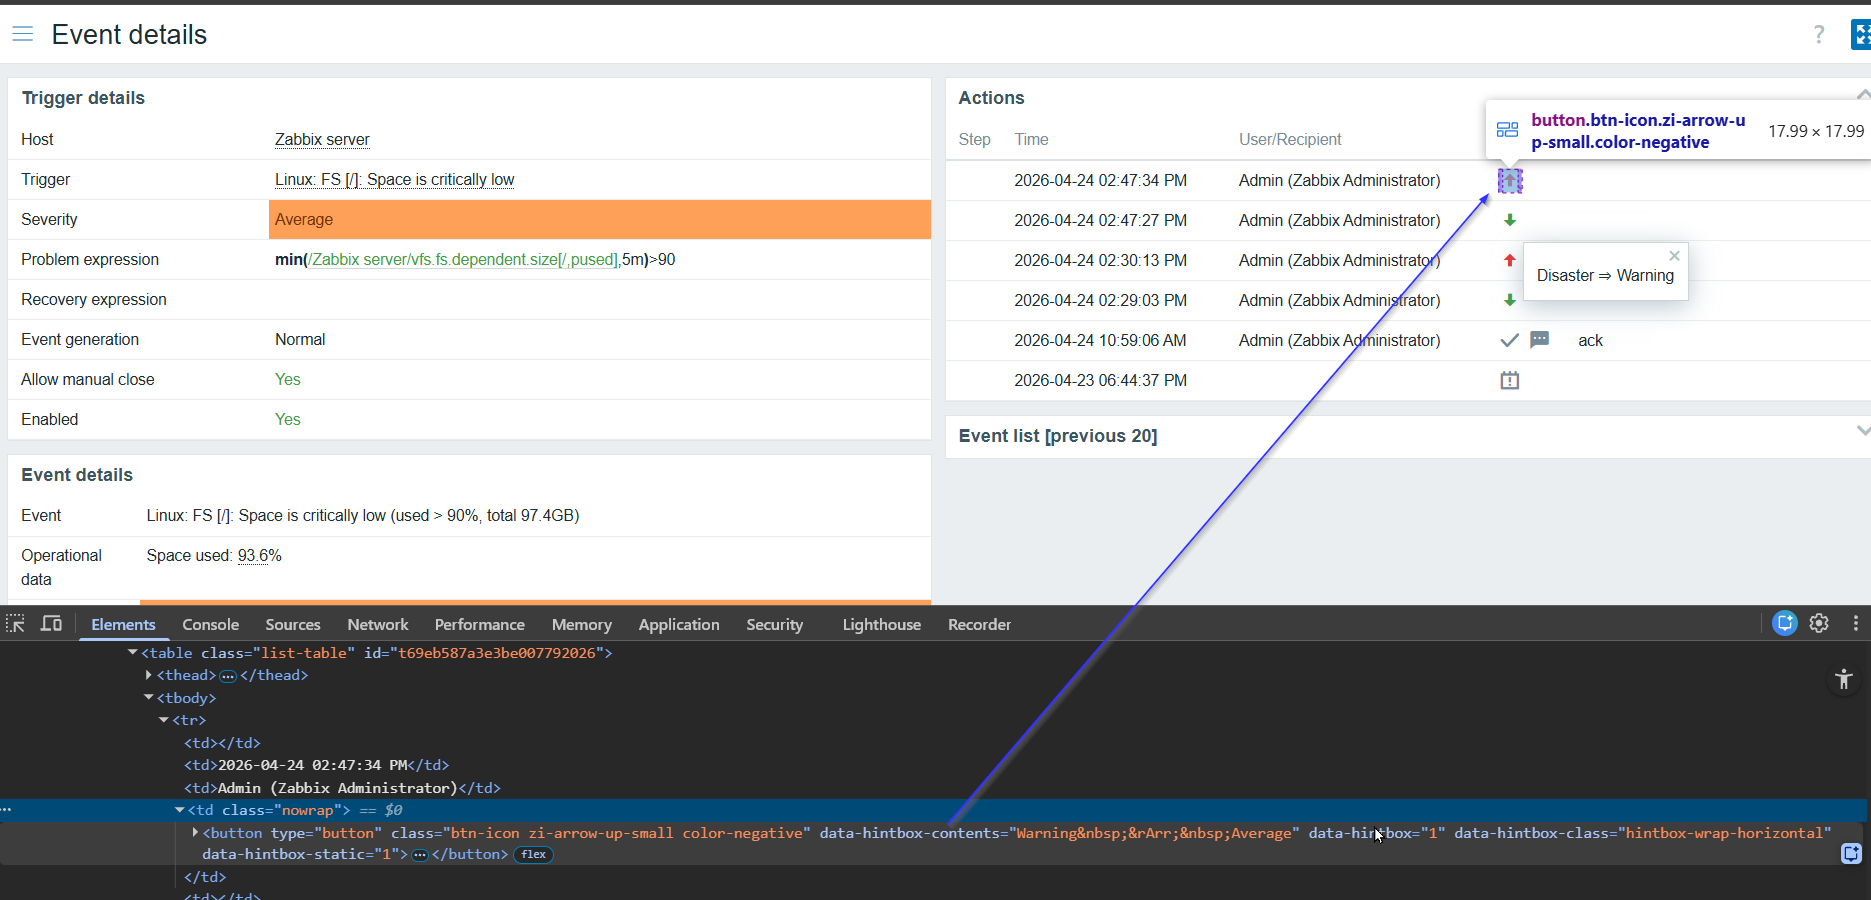
Task: Expand the Event list [previous 20] section
Action: click(1862, 431)
